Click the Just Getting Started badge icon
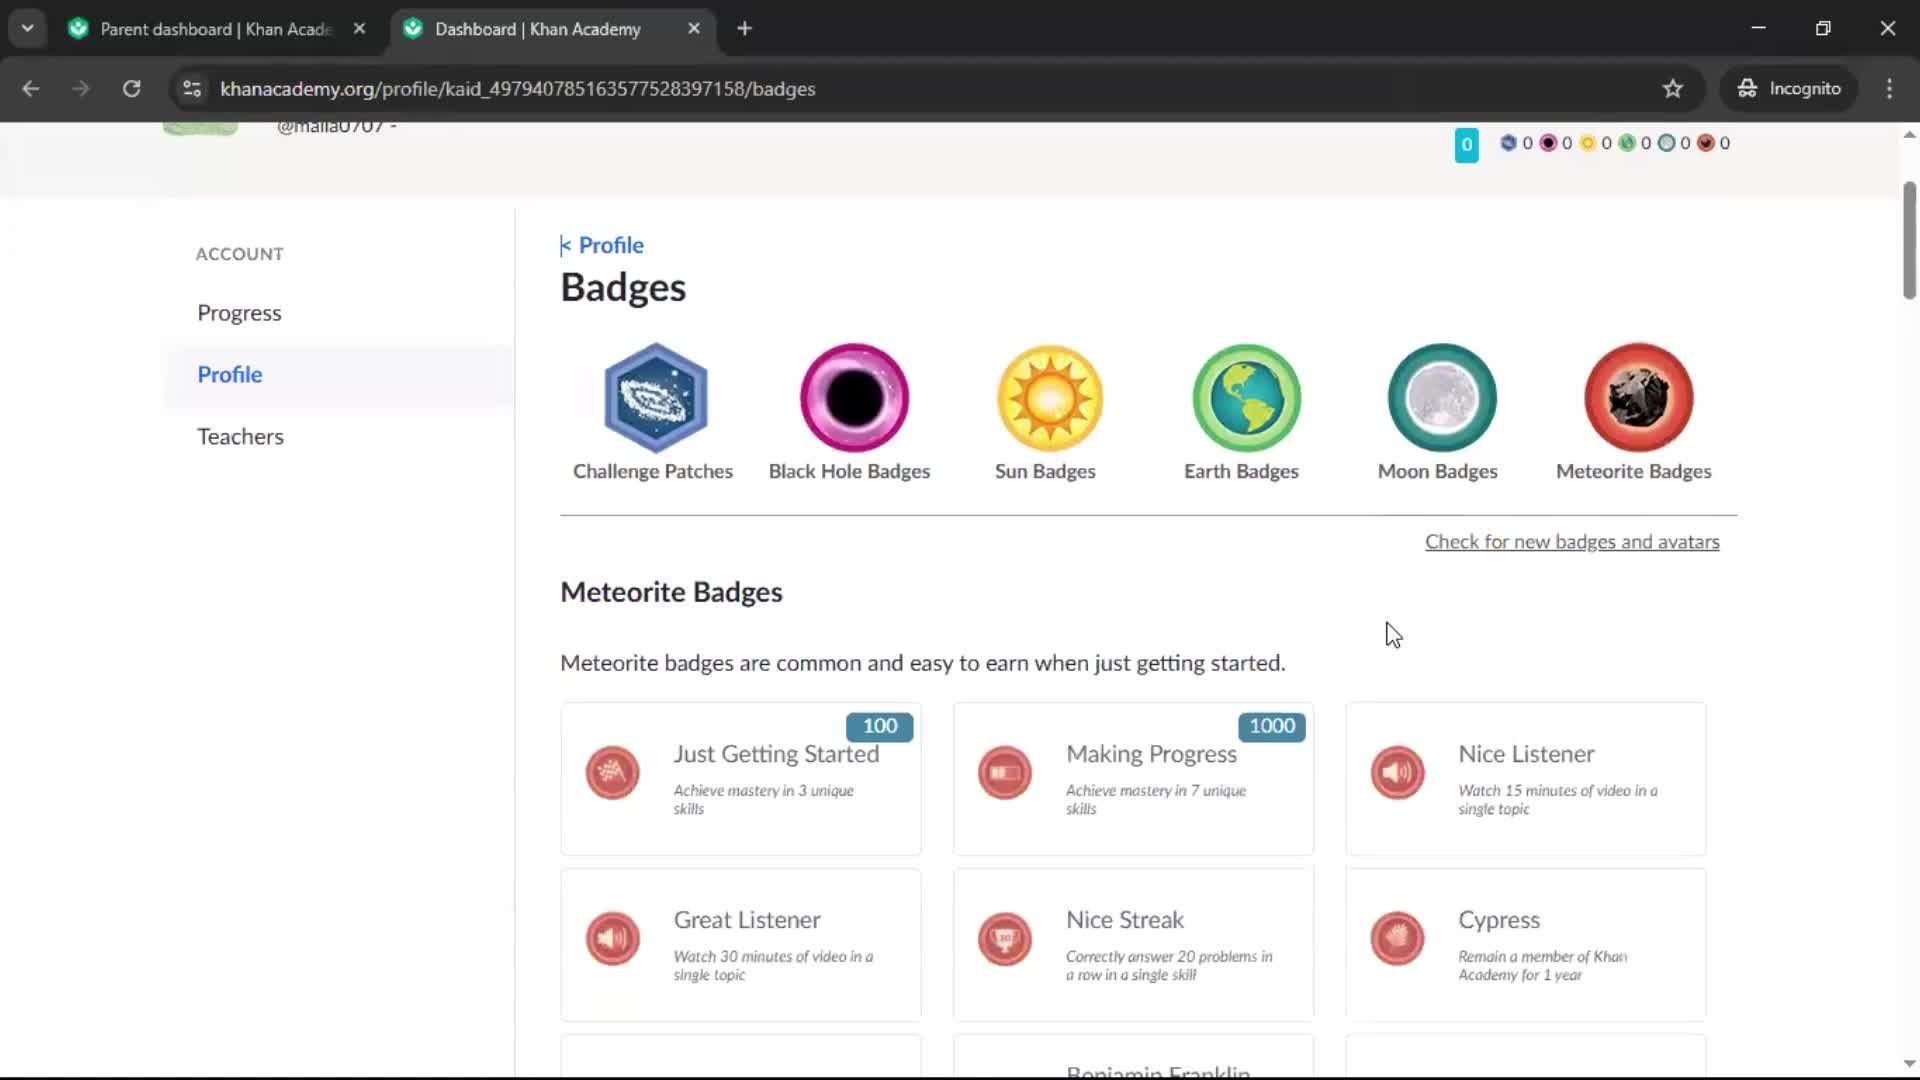 coord(612,773)
